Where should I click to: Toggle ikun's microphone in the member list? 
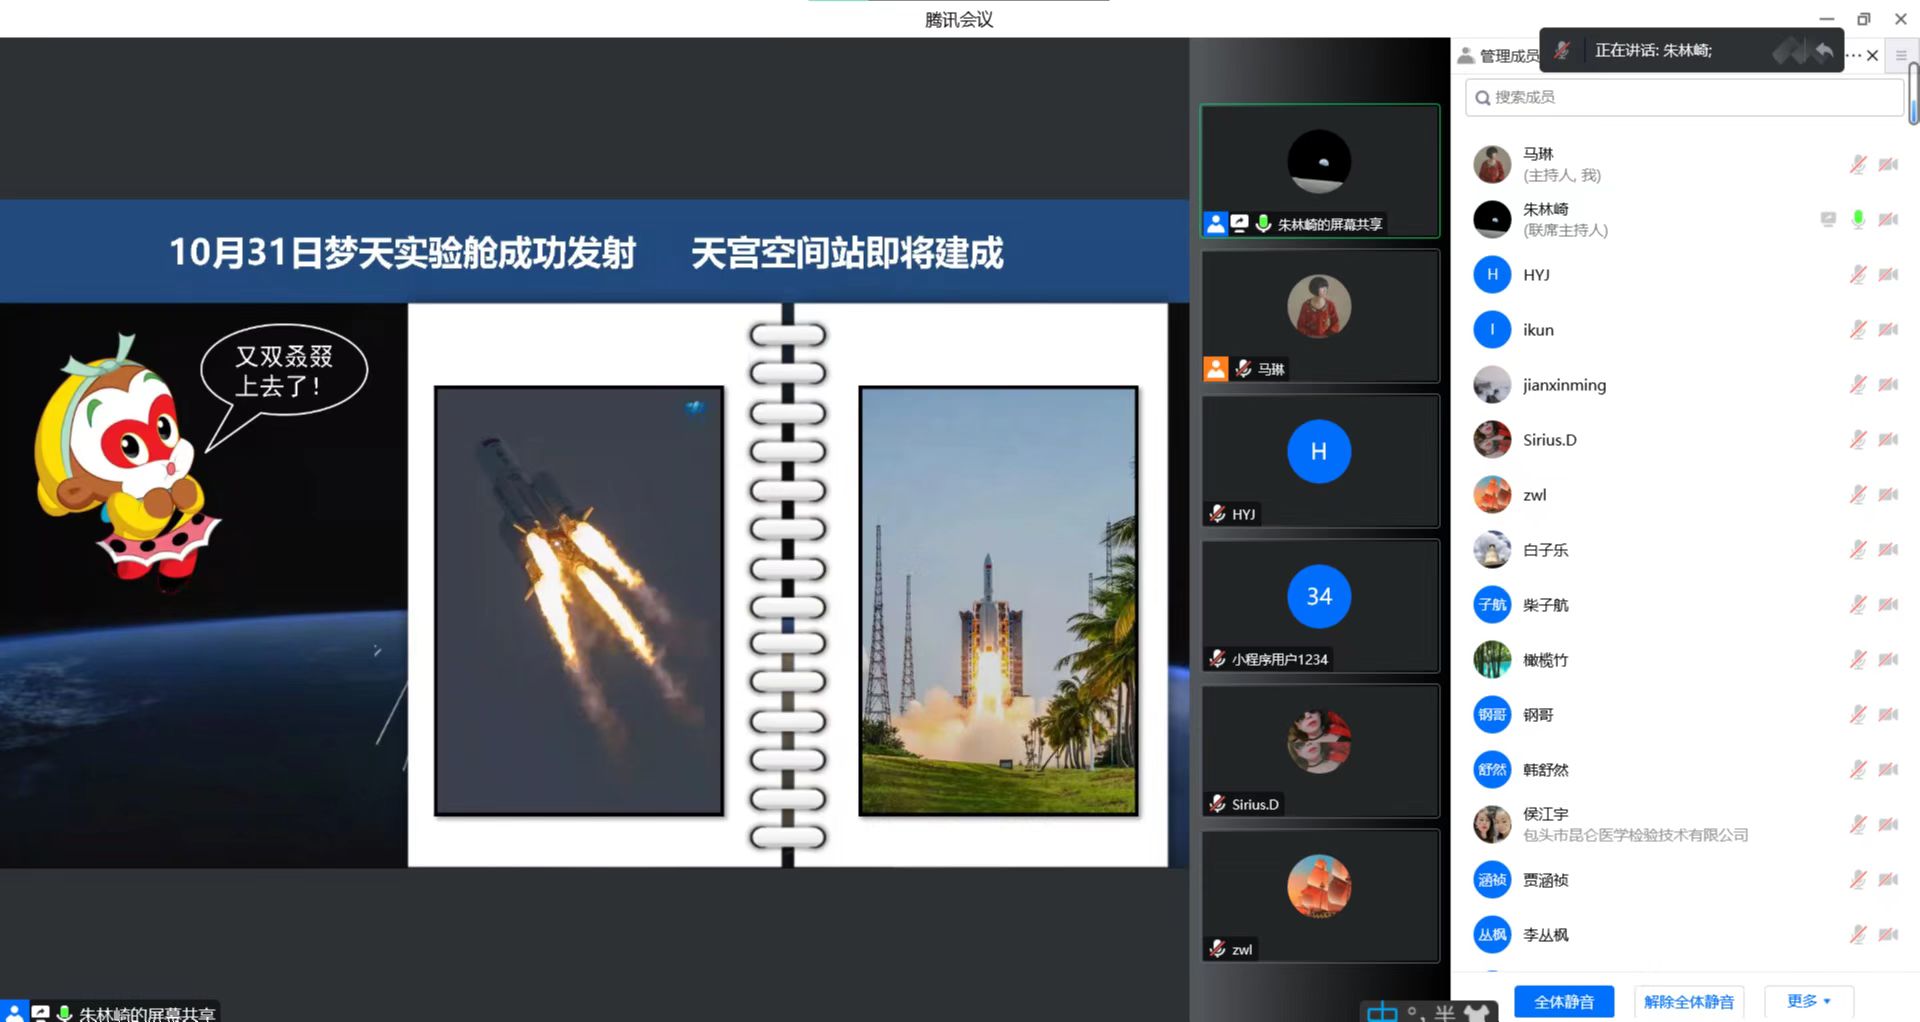click(1858, 330)
